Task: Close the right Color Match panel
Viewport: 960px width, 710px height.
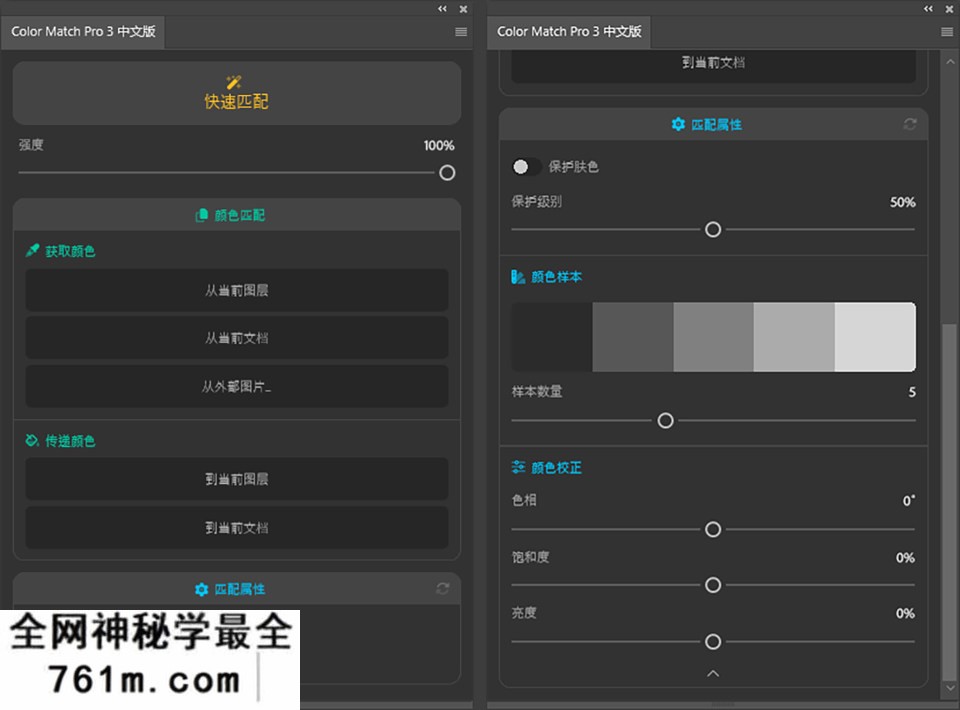Action: point(949,9)
